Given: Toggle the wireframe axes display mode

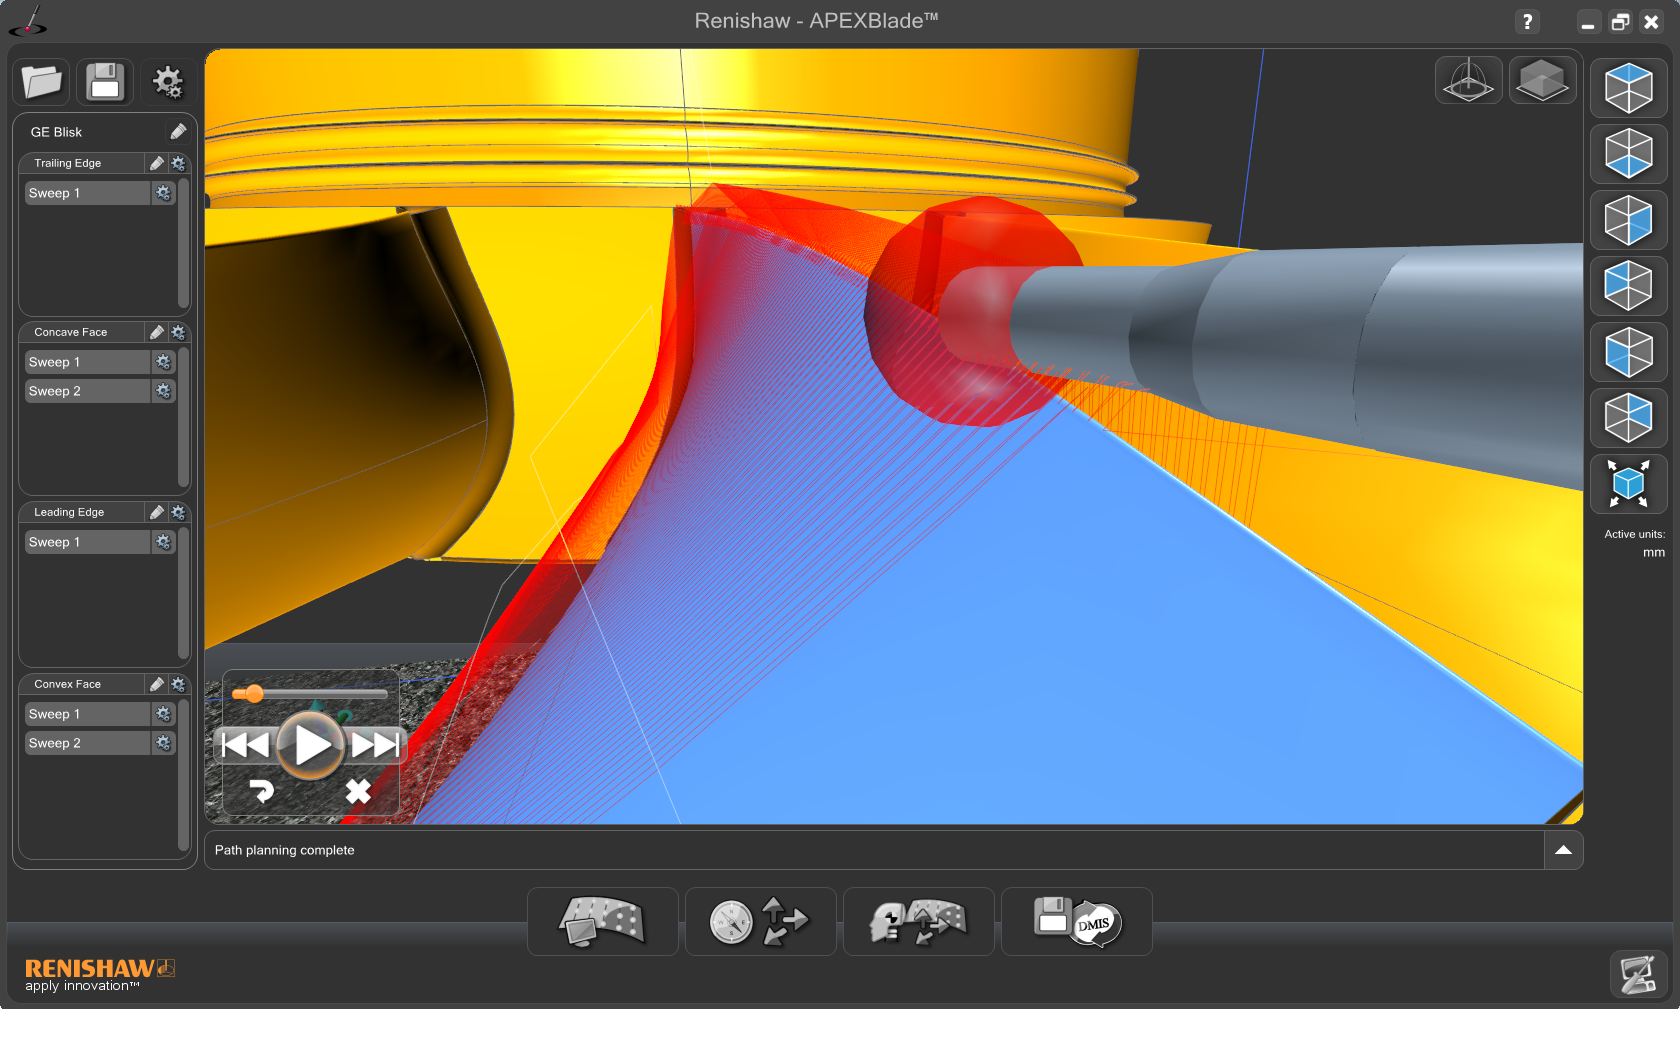Looking at the screenshot, I should pyautogui.click(x=1468, y=81).
